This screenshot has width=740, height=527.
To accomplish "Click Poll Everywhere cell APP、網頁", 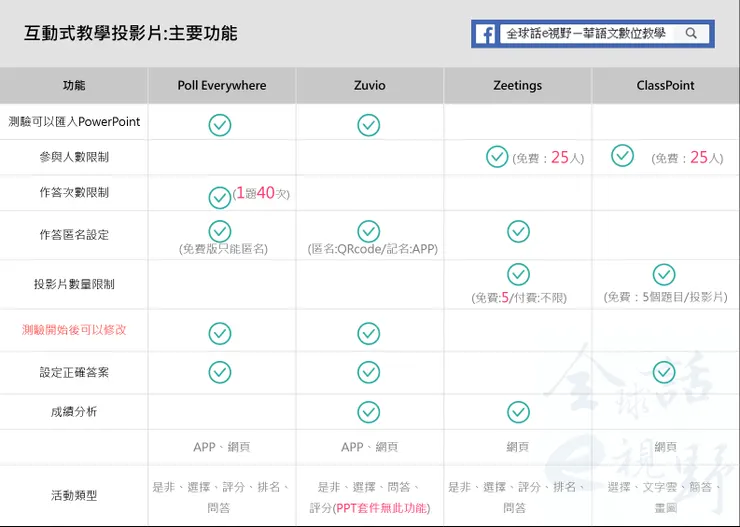I will (222, 447).
